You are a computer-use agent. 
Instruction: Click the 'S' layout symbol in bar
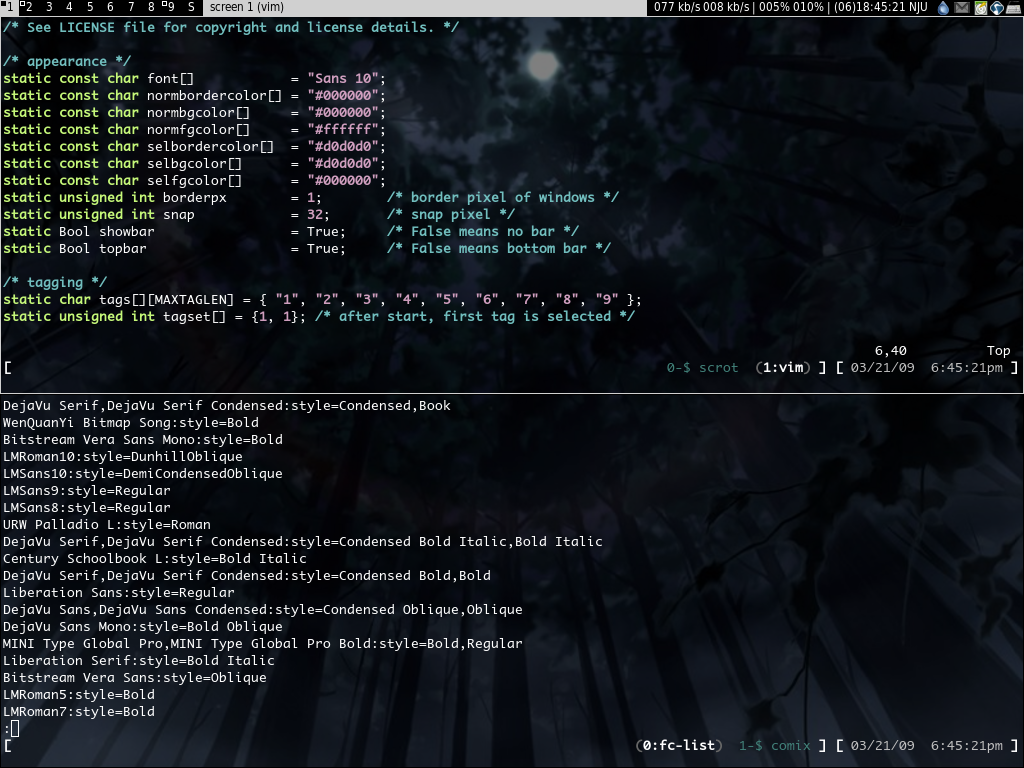tap(191, 7)
